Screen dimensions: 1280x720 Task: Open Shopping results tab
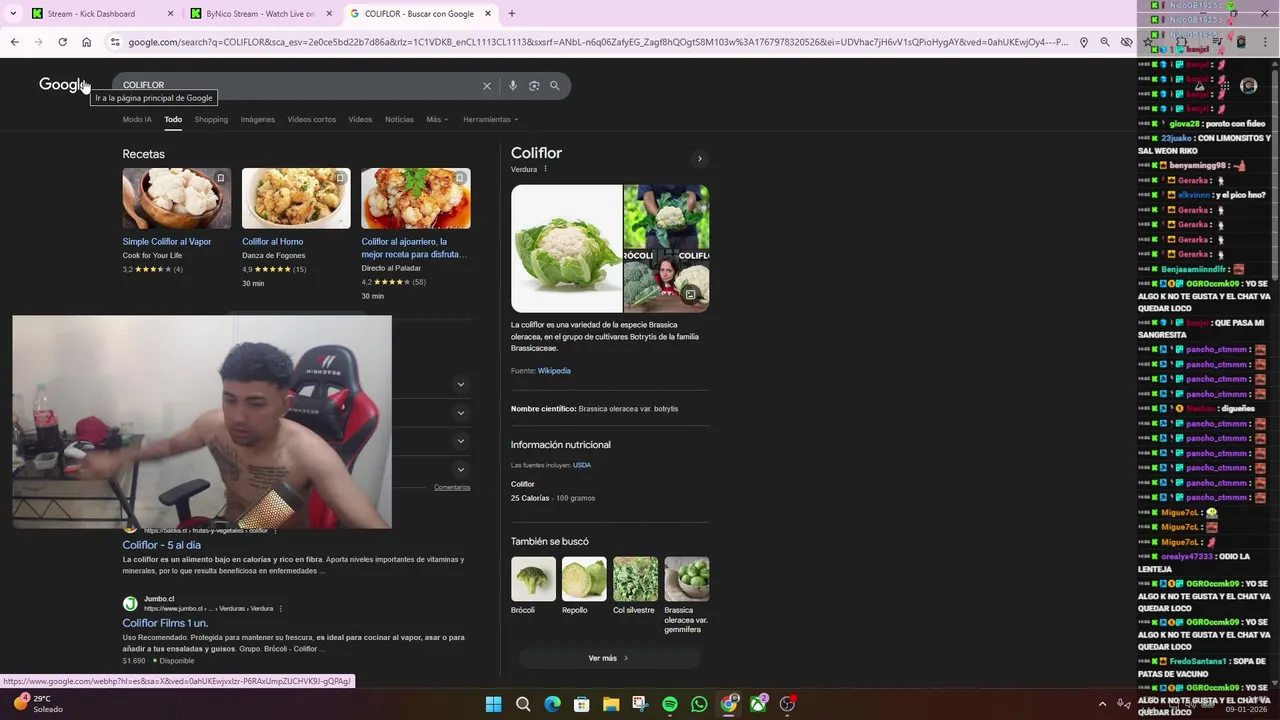click(211, 120)
